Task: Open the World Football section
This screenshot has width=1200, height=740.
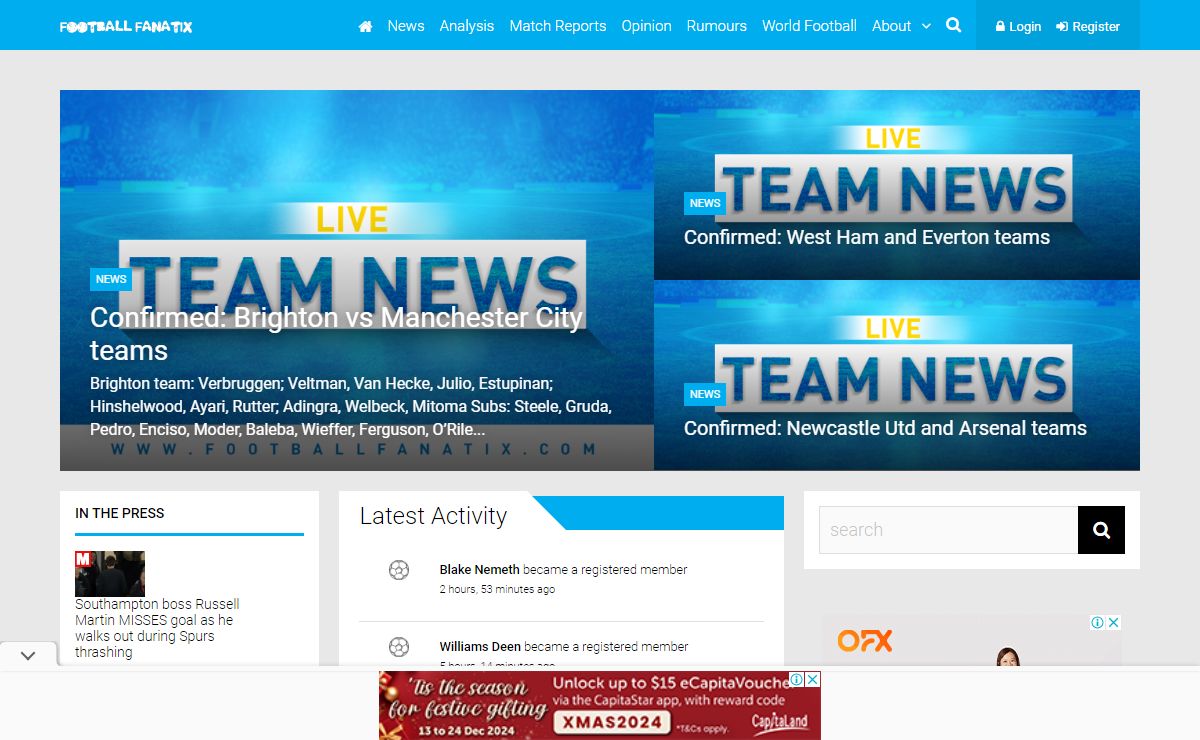Action: pyautogui.click(x=809, y=26)
